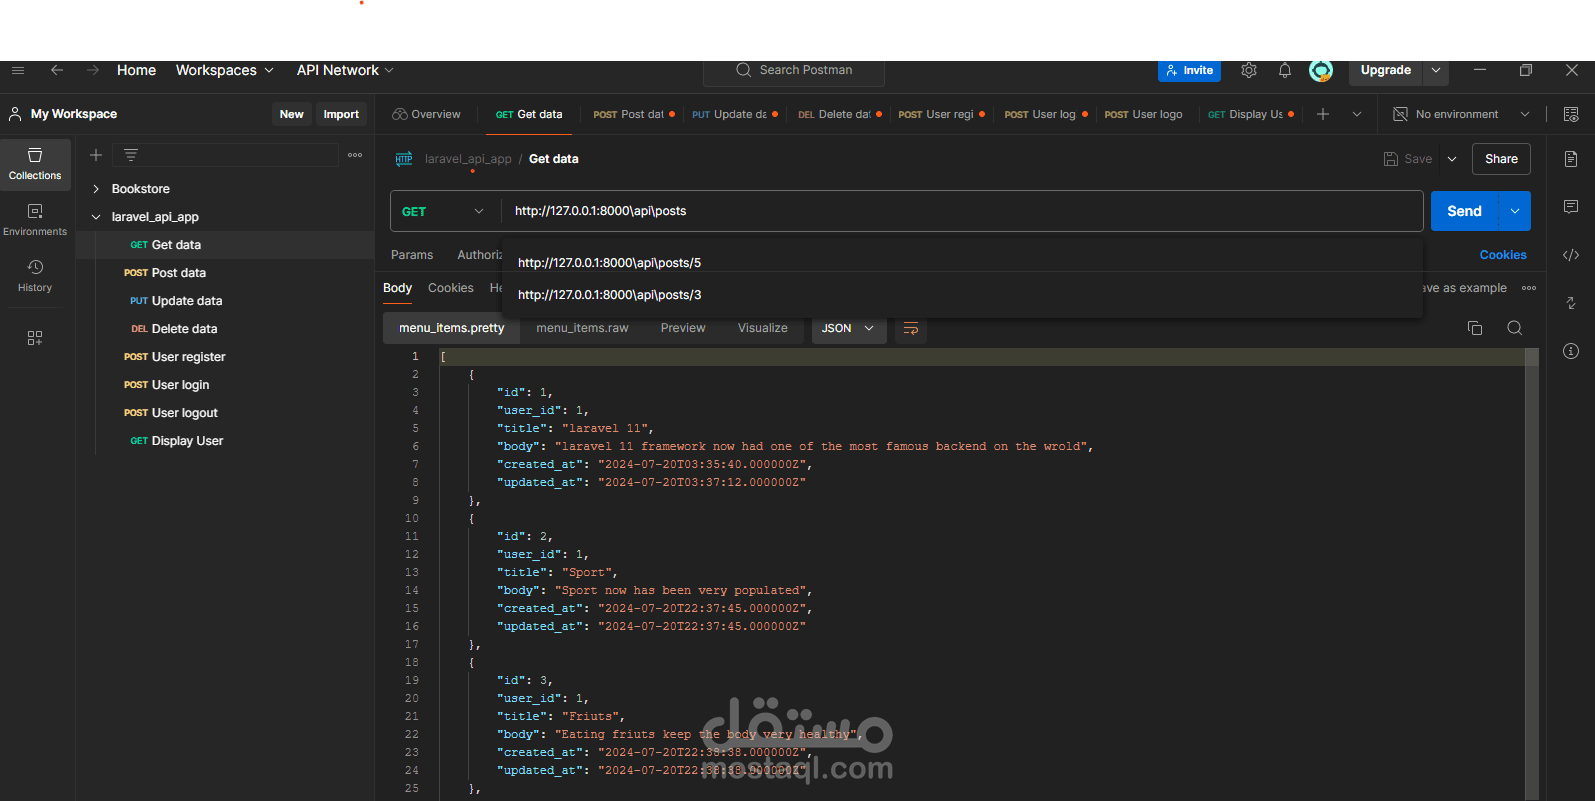1595x801 pixels.
Task: Open related requests icon in right sidebar
Action: [1571, 303]
